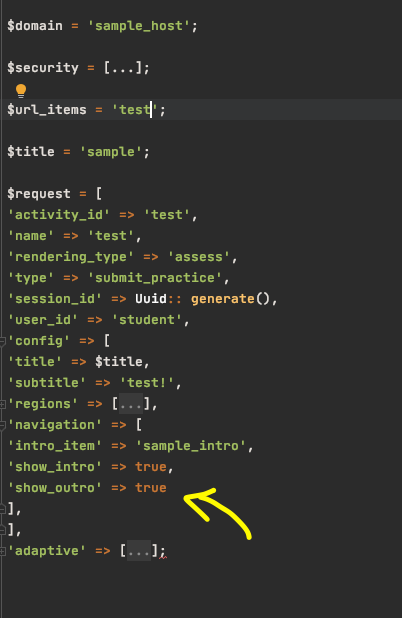The height and width of the screenshot is (618, 402).
Task: Click the yellow lightbulb intention icon
Action: tap(21, 91)
